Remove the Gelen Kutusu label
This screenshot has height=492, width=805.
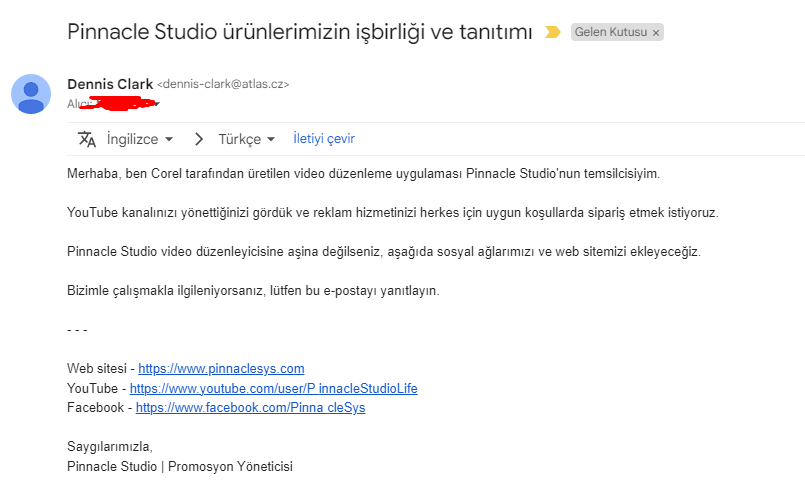pos(656,33)
